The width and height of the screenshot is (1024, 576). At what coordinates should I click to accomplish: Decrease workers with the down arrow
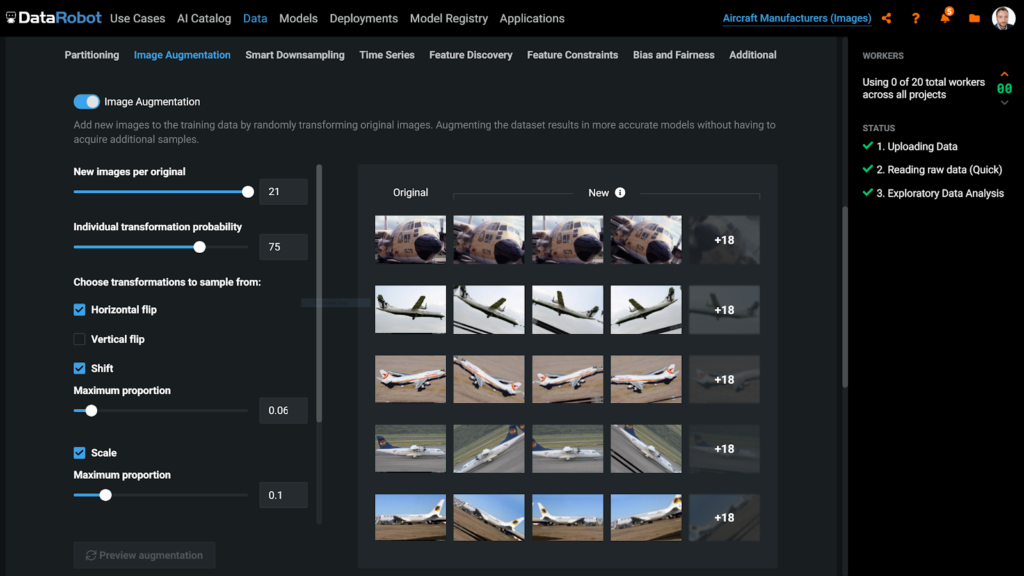[x=1004, y=102]
